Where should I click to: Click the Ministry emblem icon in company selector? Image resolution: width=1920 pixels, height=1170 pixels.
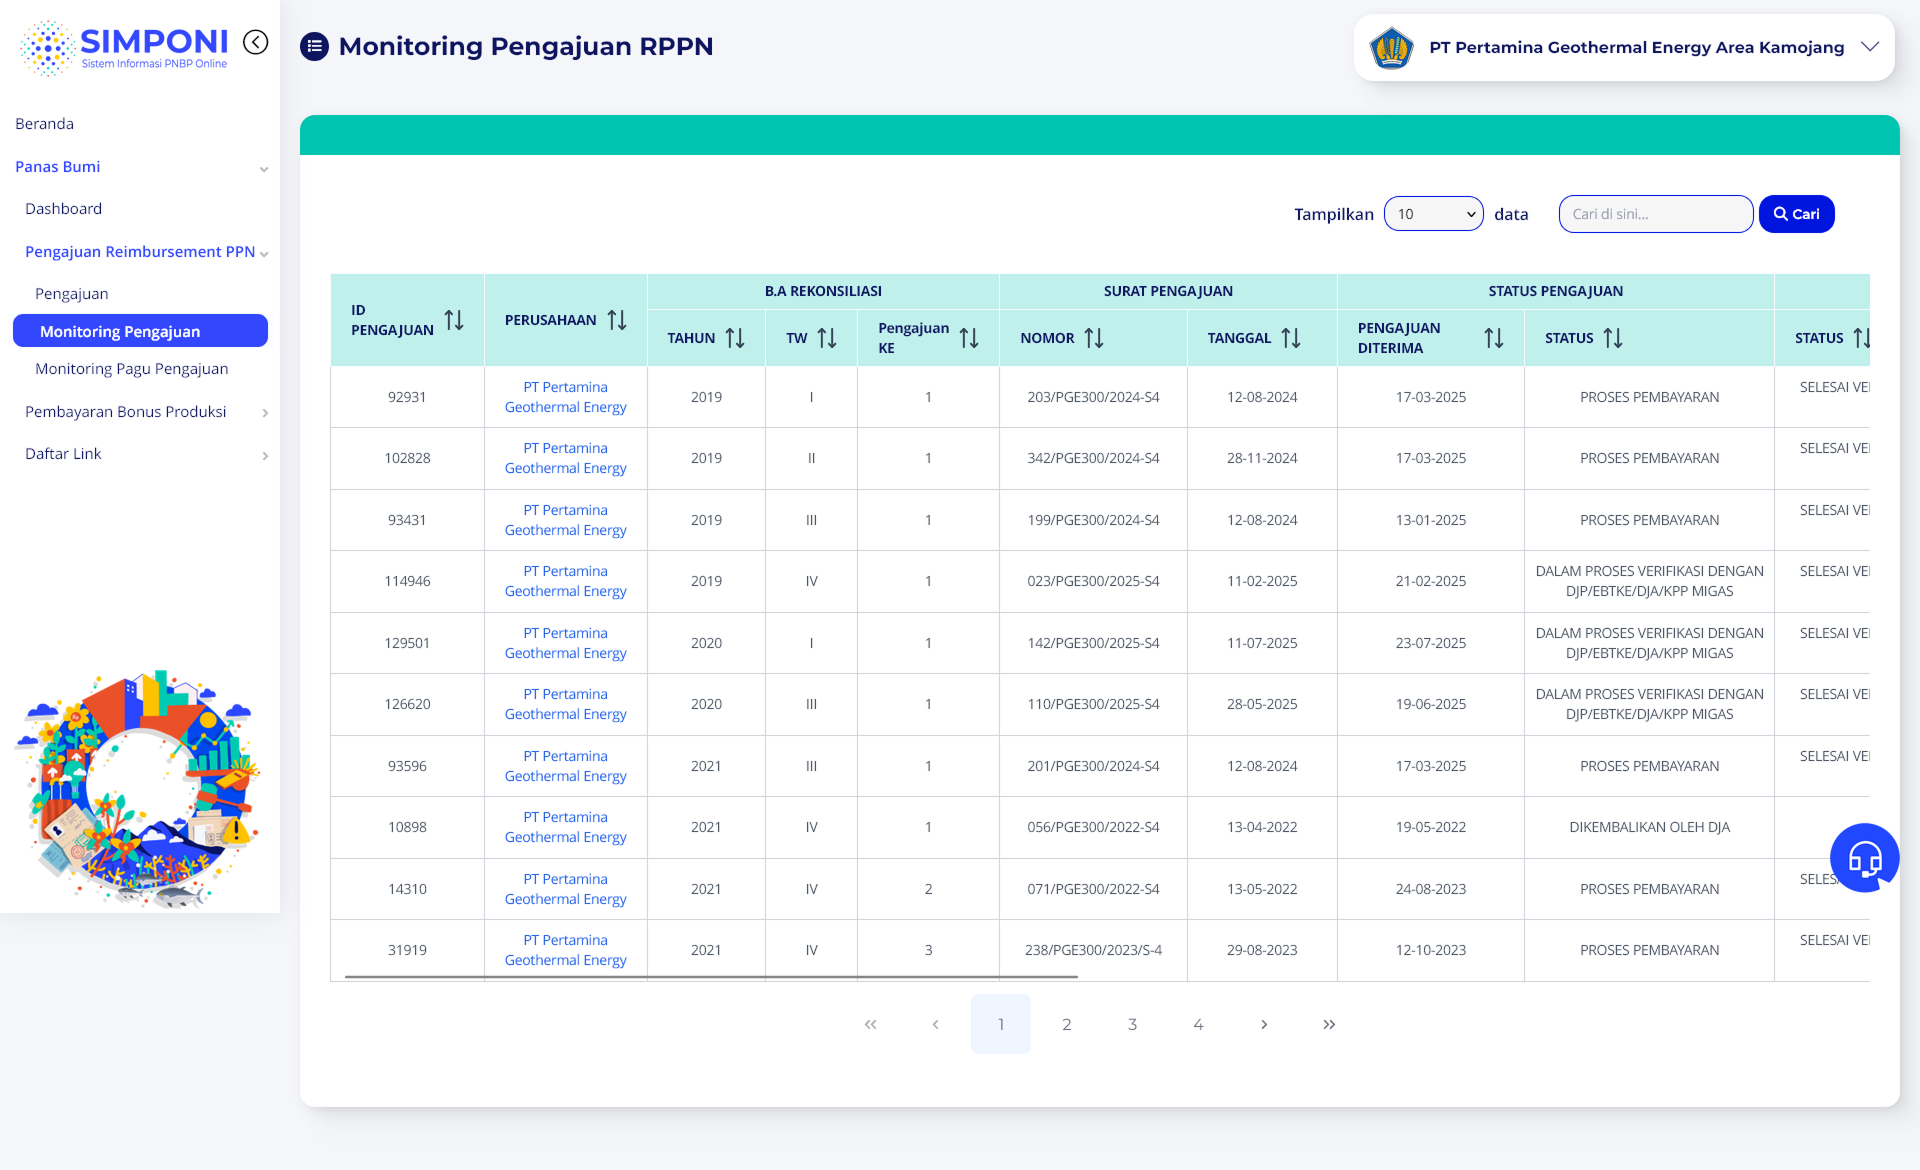tap(1391, 47)
